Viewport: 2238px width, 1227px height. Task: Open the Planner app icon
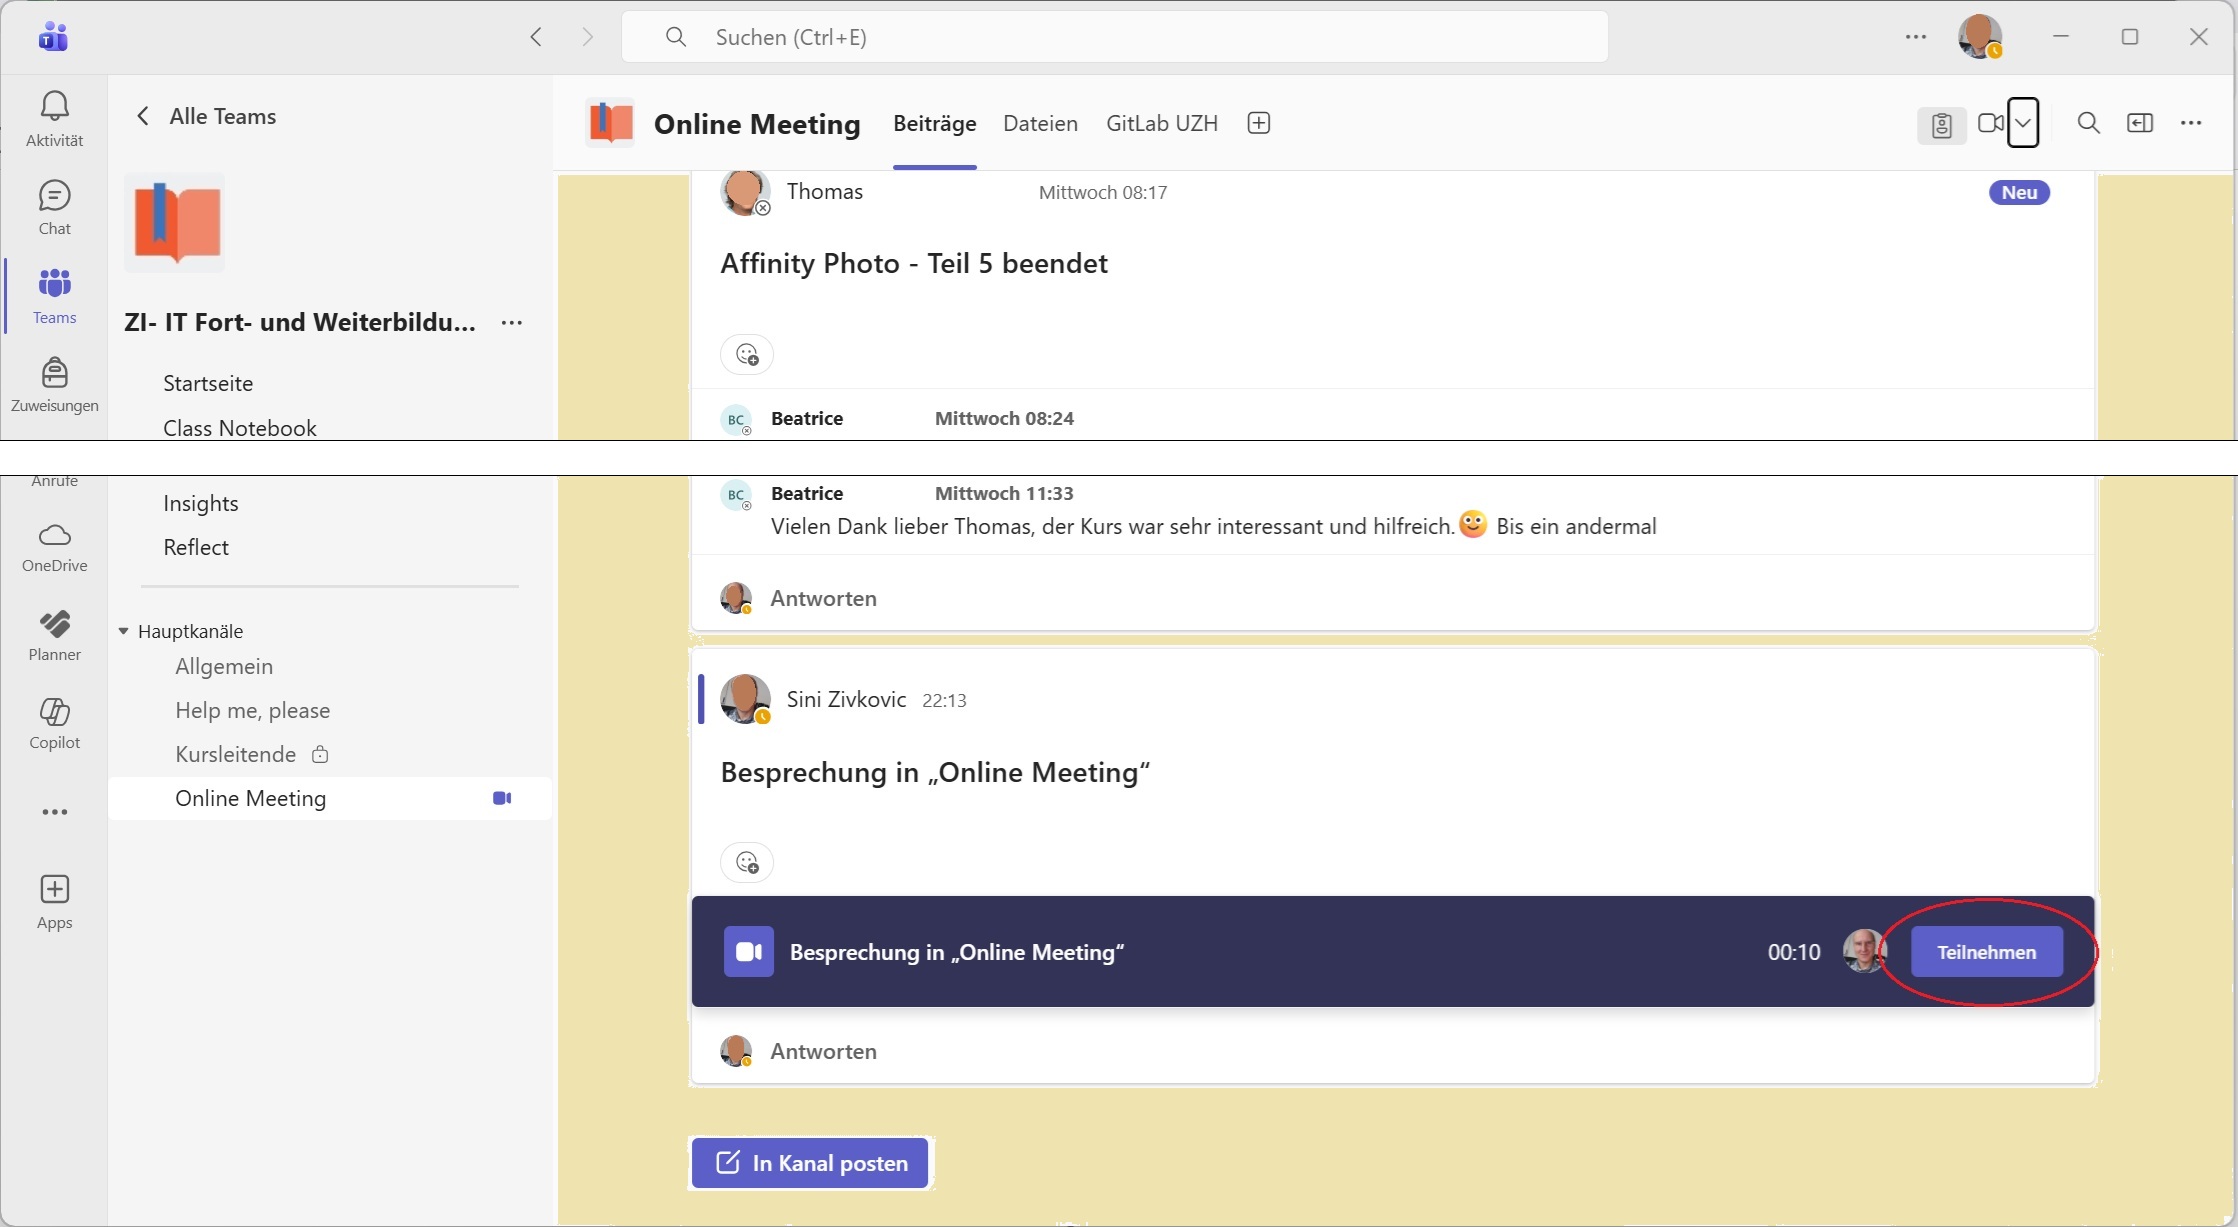(x=54, y=624)
